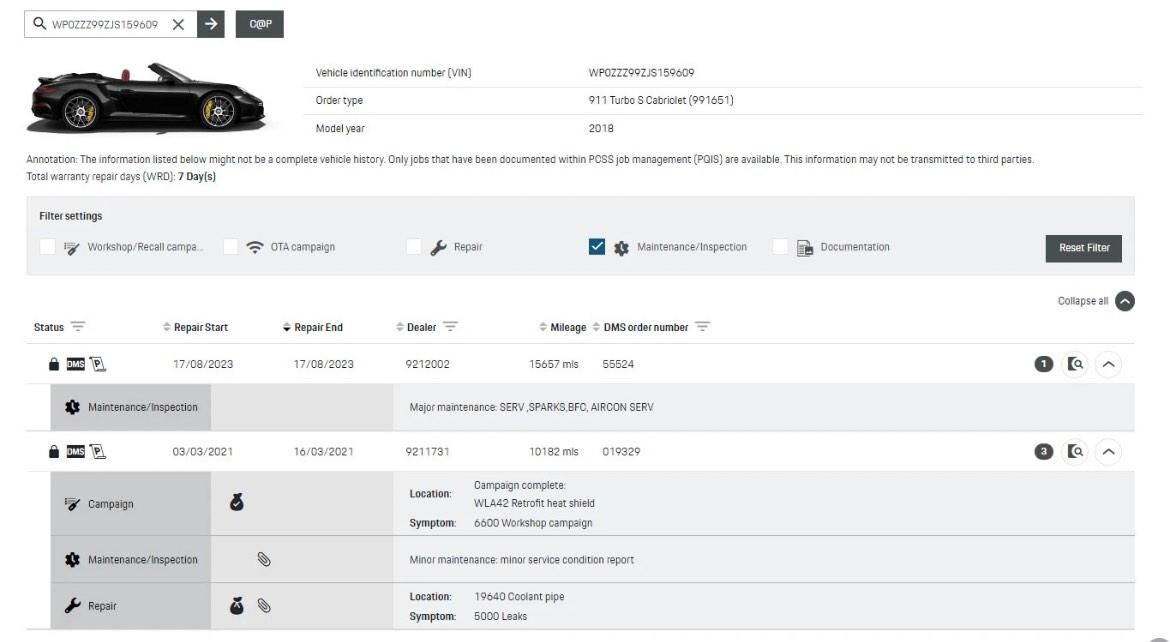Open the 911 Turbo S Cabriolet thumbnail
The image size is (1170, 642).
click(146, 99)
